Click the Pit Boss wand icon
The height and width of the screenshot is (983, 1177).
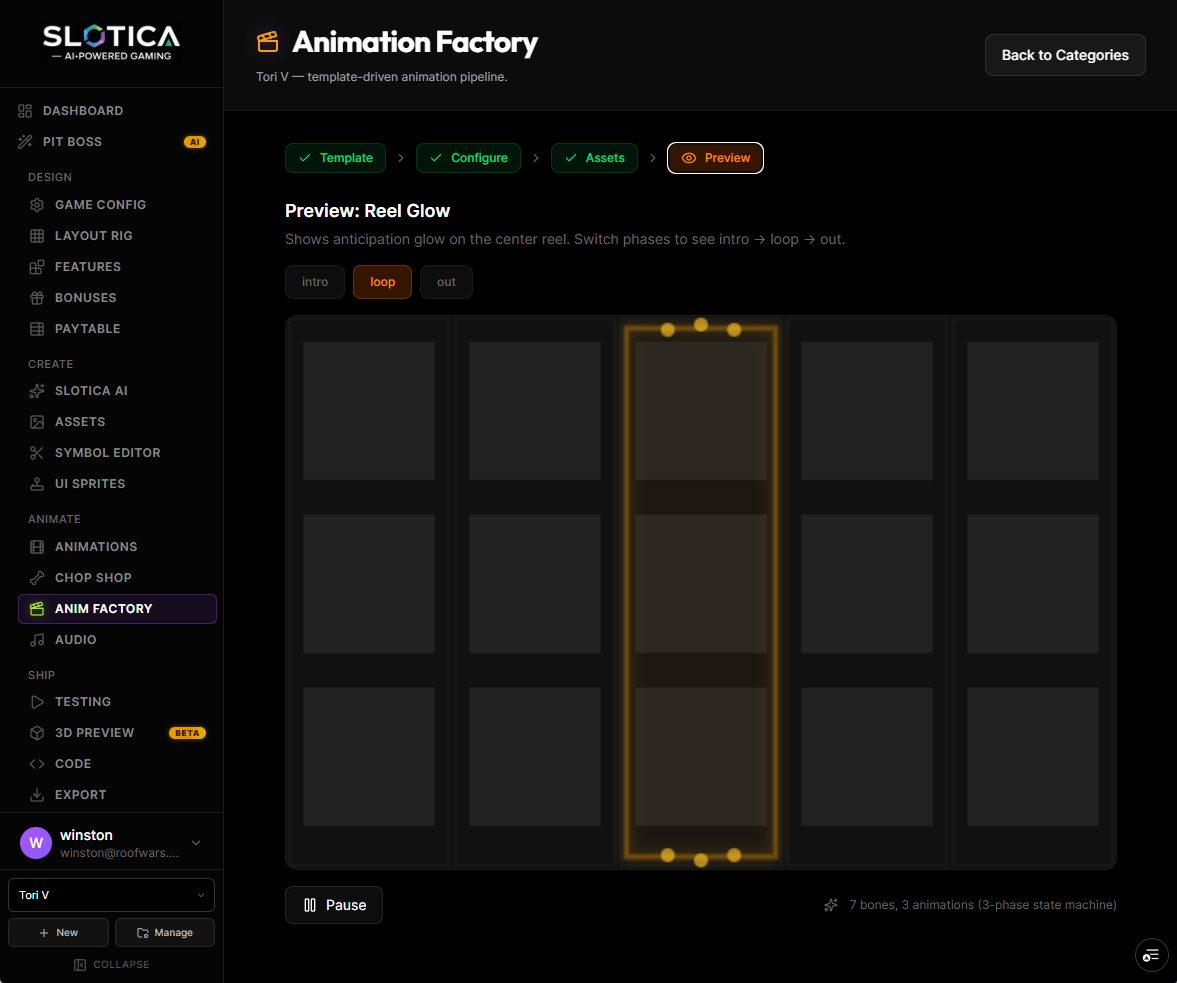(25, 142)
